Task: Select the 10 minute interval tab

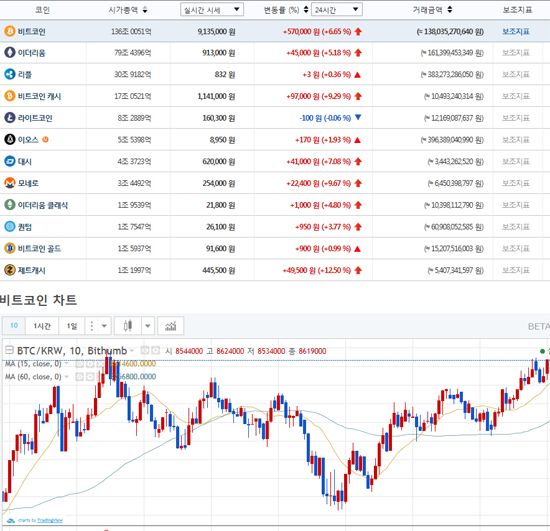Action: pos(14,325)
